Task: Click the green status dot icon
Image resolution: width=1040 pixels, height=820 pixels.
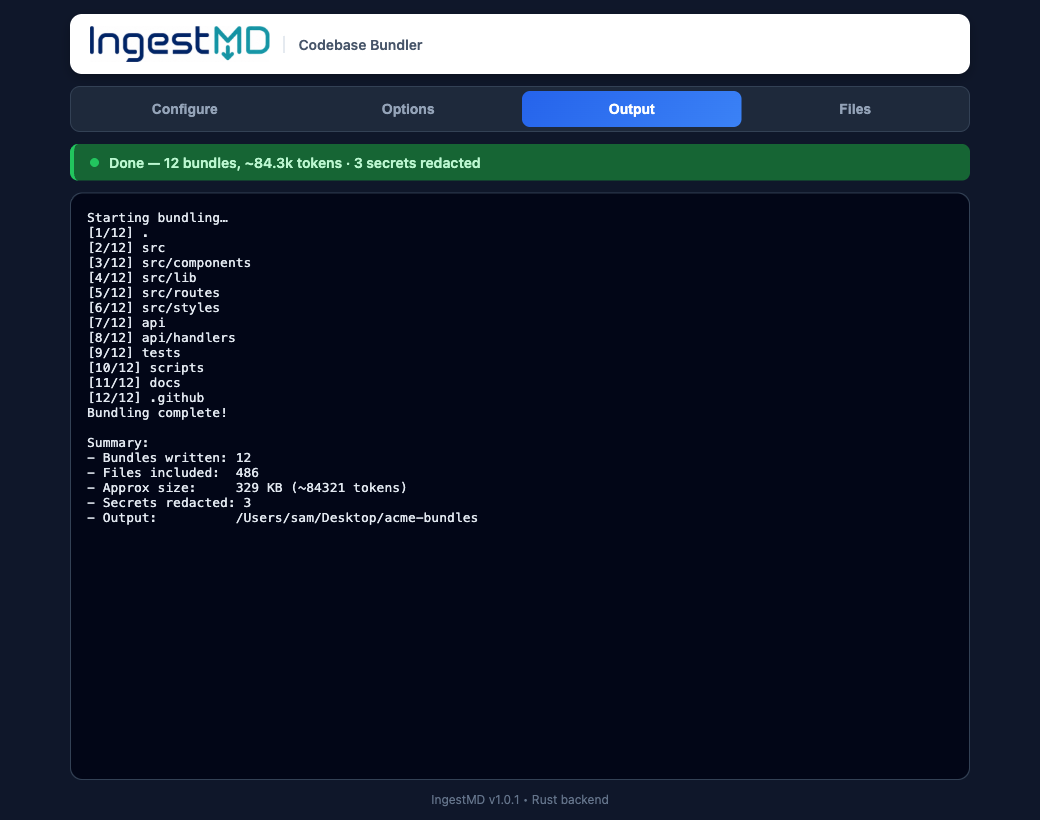Action: pos(94,163)
